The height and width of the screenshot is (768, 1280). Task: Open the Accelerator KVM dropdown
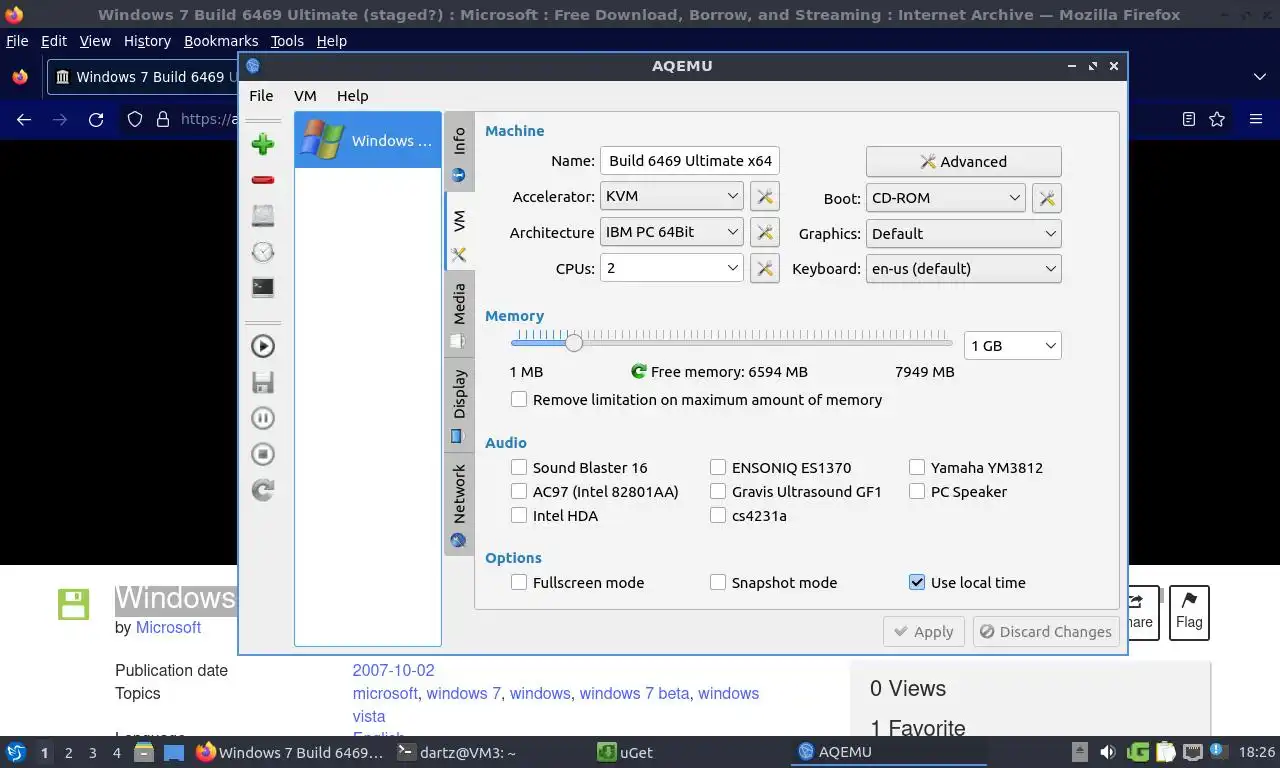(672, 197)
